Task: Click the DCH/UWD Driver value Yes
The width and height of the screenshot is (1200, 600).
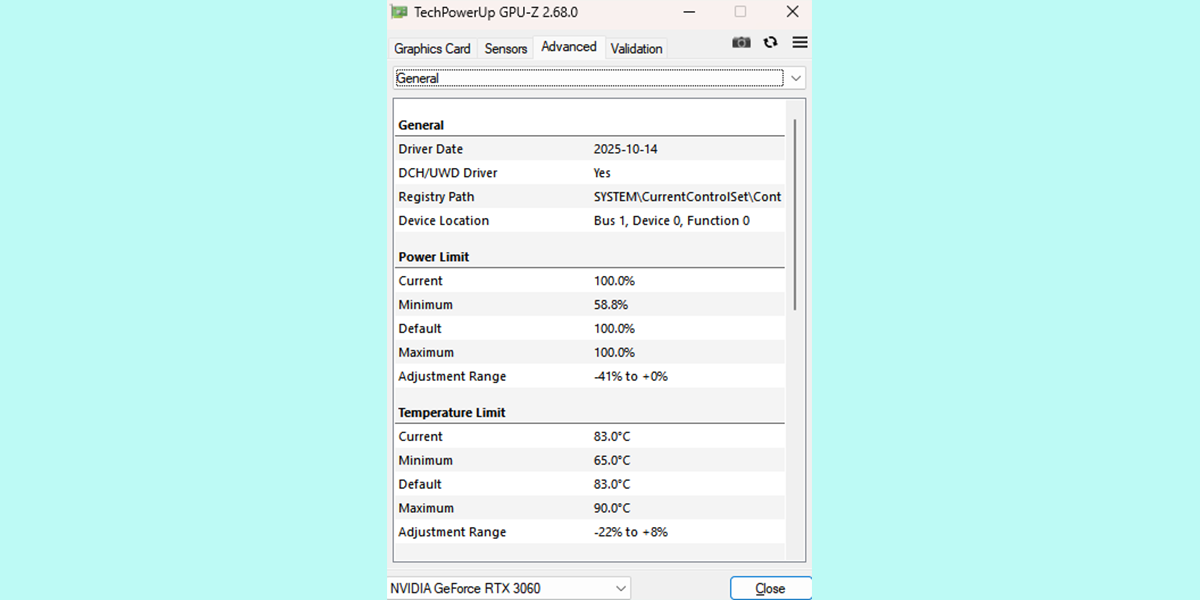Action: (x=602, y=173)
